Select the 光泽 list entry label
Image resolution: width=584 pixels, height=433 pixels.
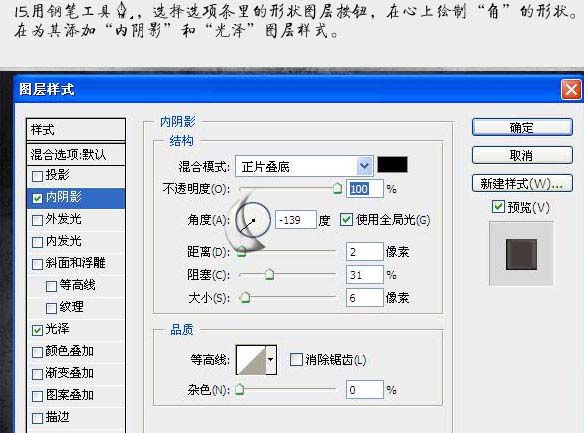pos(57,329)
